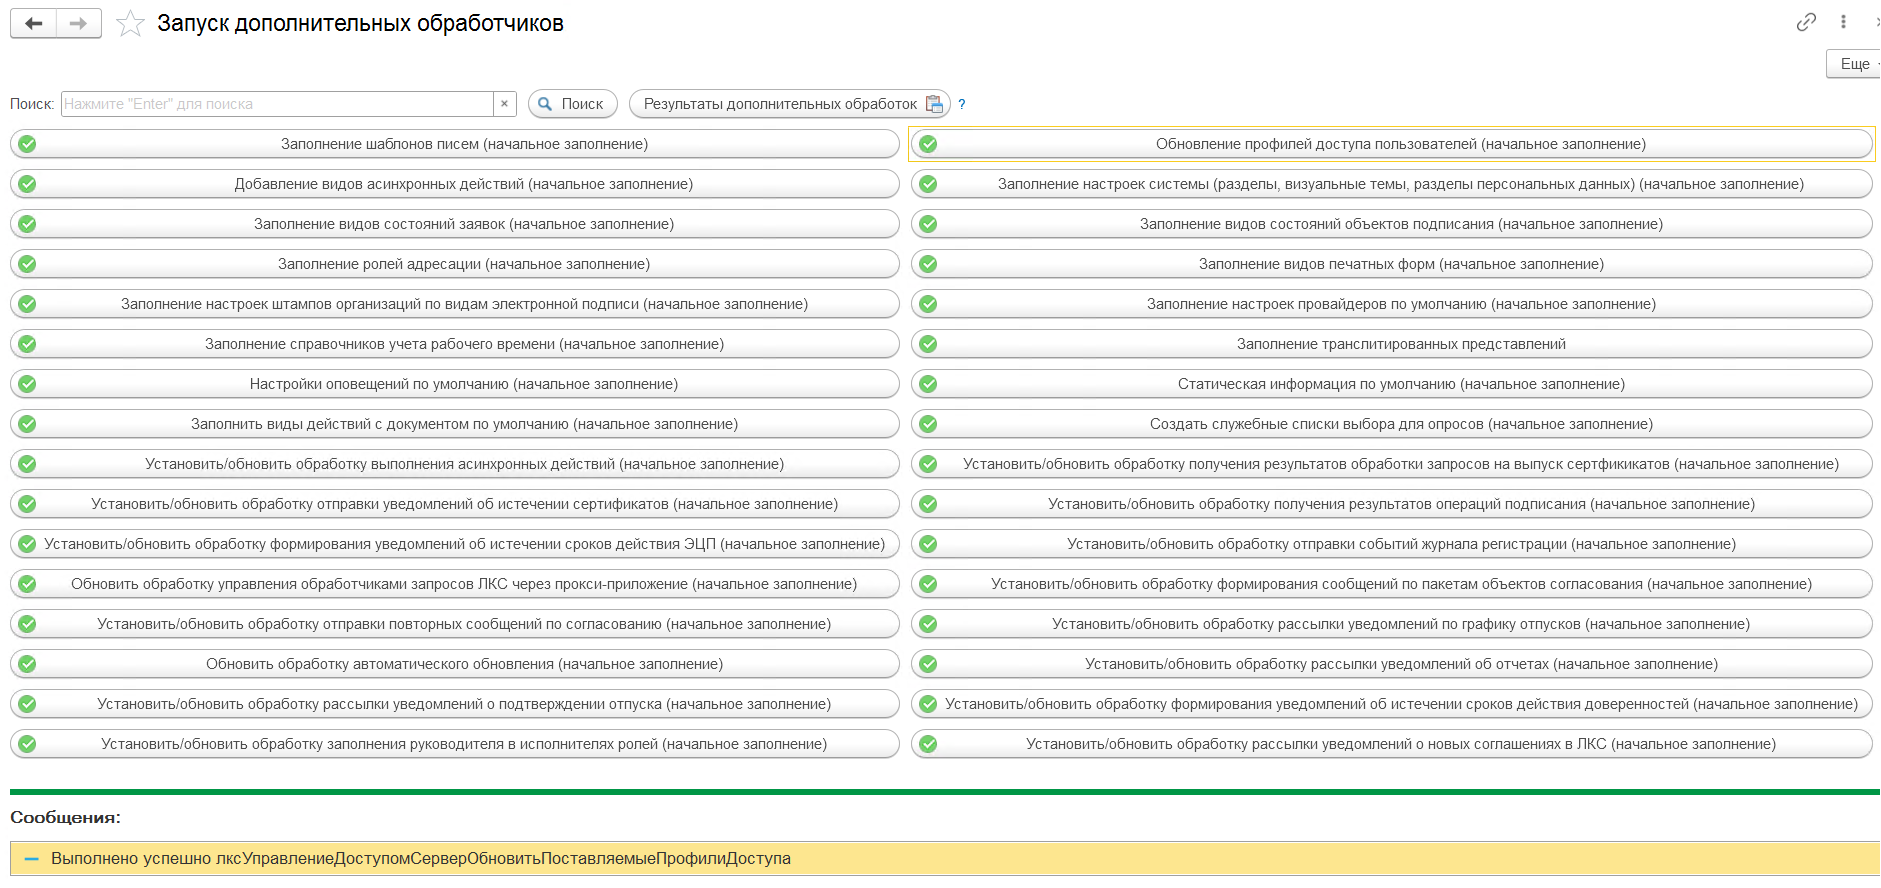Collapse the success message with the minus icon
1881x888 pixels.
click(x=31, y=859)
